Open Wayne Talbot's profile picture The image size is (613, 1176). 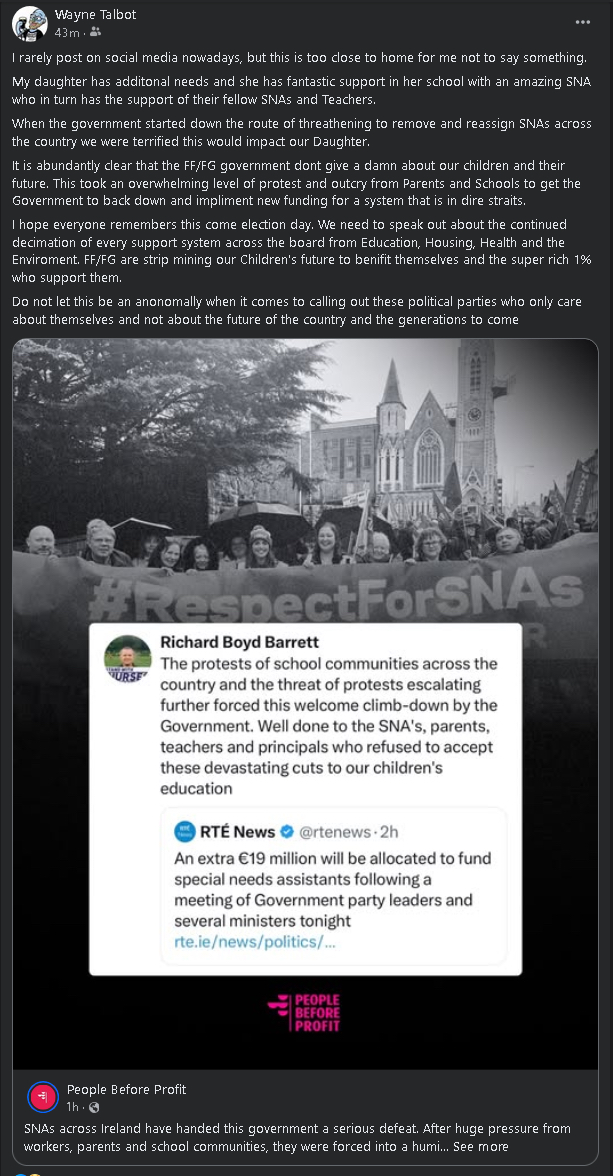click(x=28, y=22)
